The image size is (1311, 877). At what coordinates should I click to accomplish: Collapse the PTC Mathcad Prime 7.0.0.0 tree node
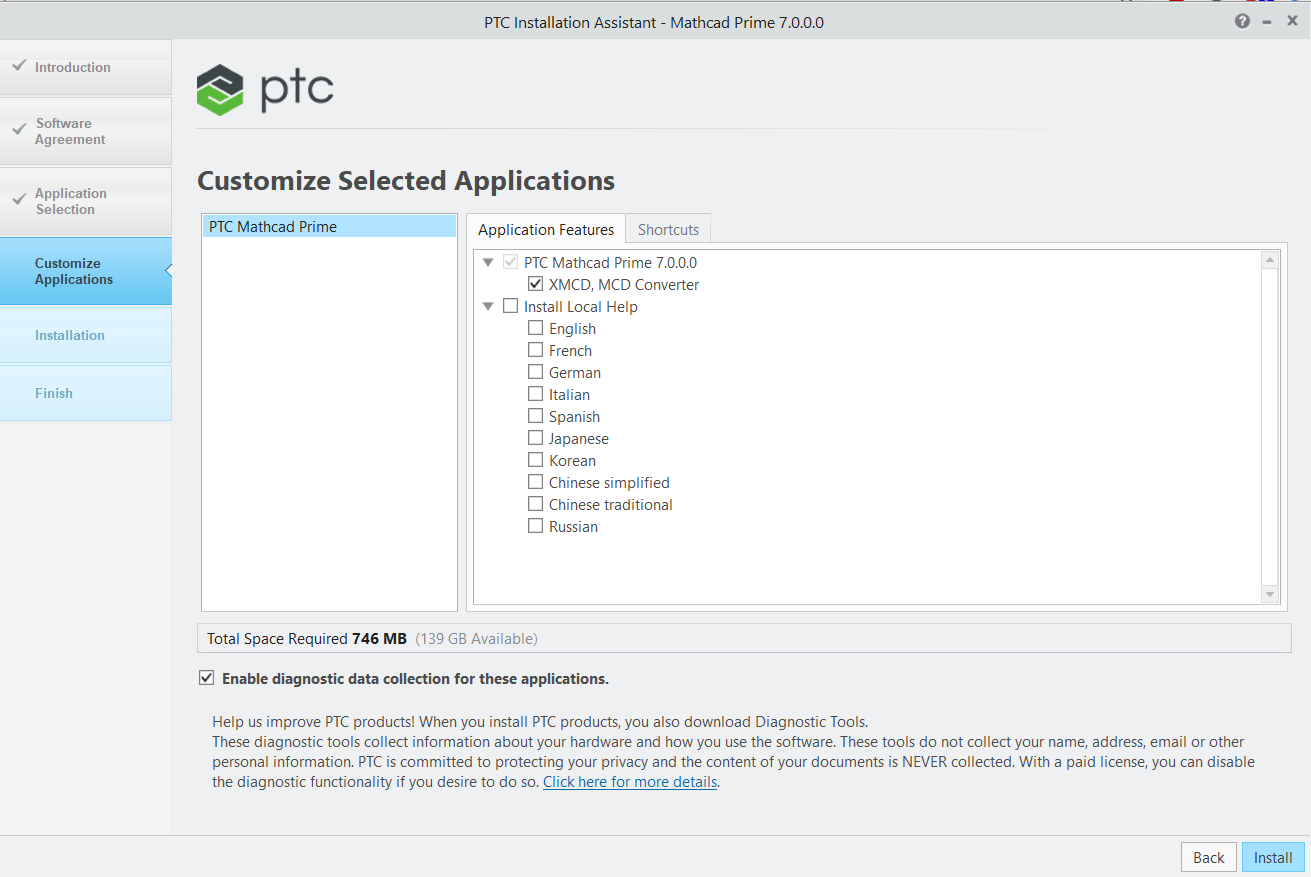click(488, 263)
